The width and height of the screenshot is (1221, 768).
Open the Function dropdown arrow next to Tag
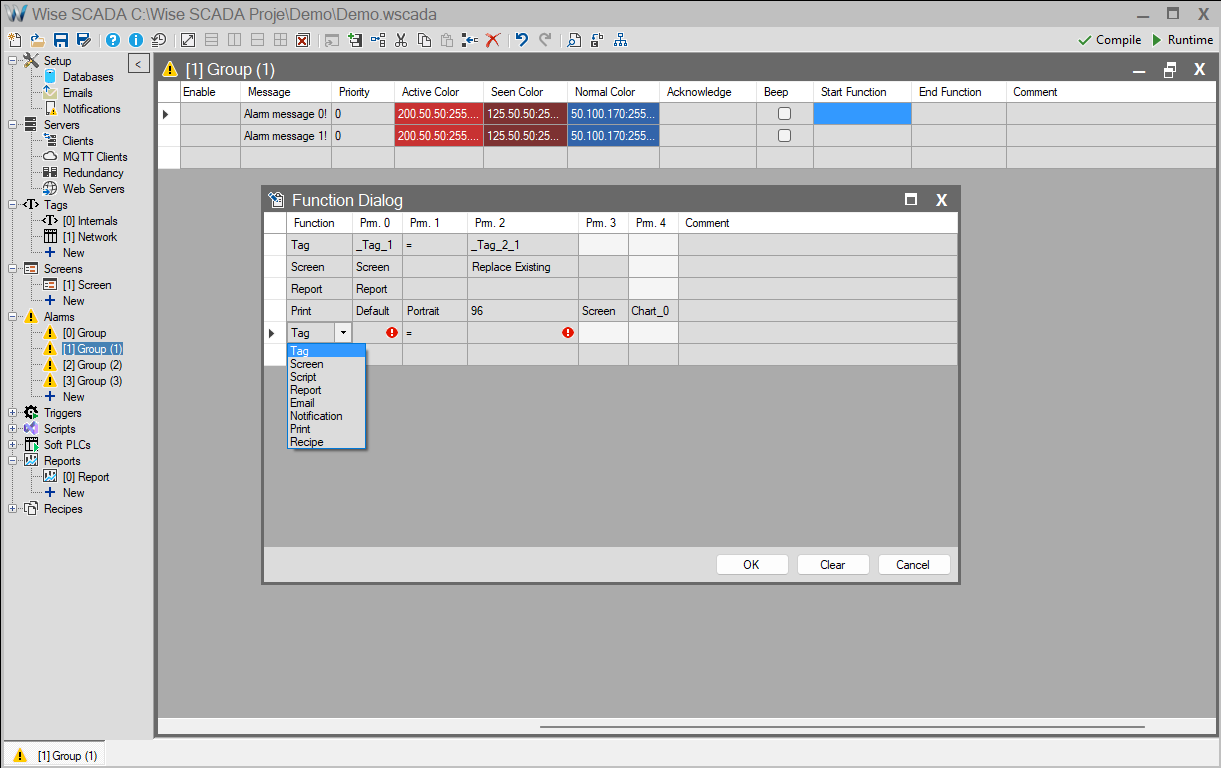coord(343,333)
